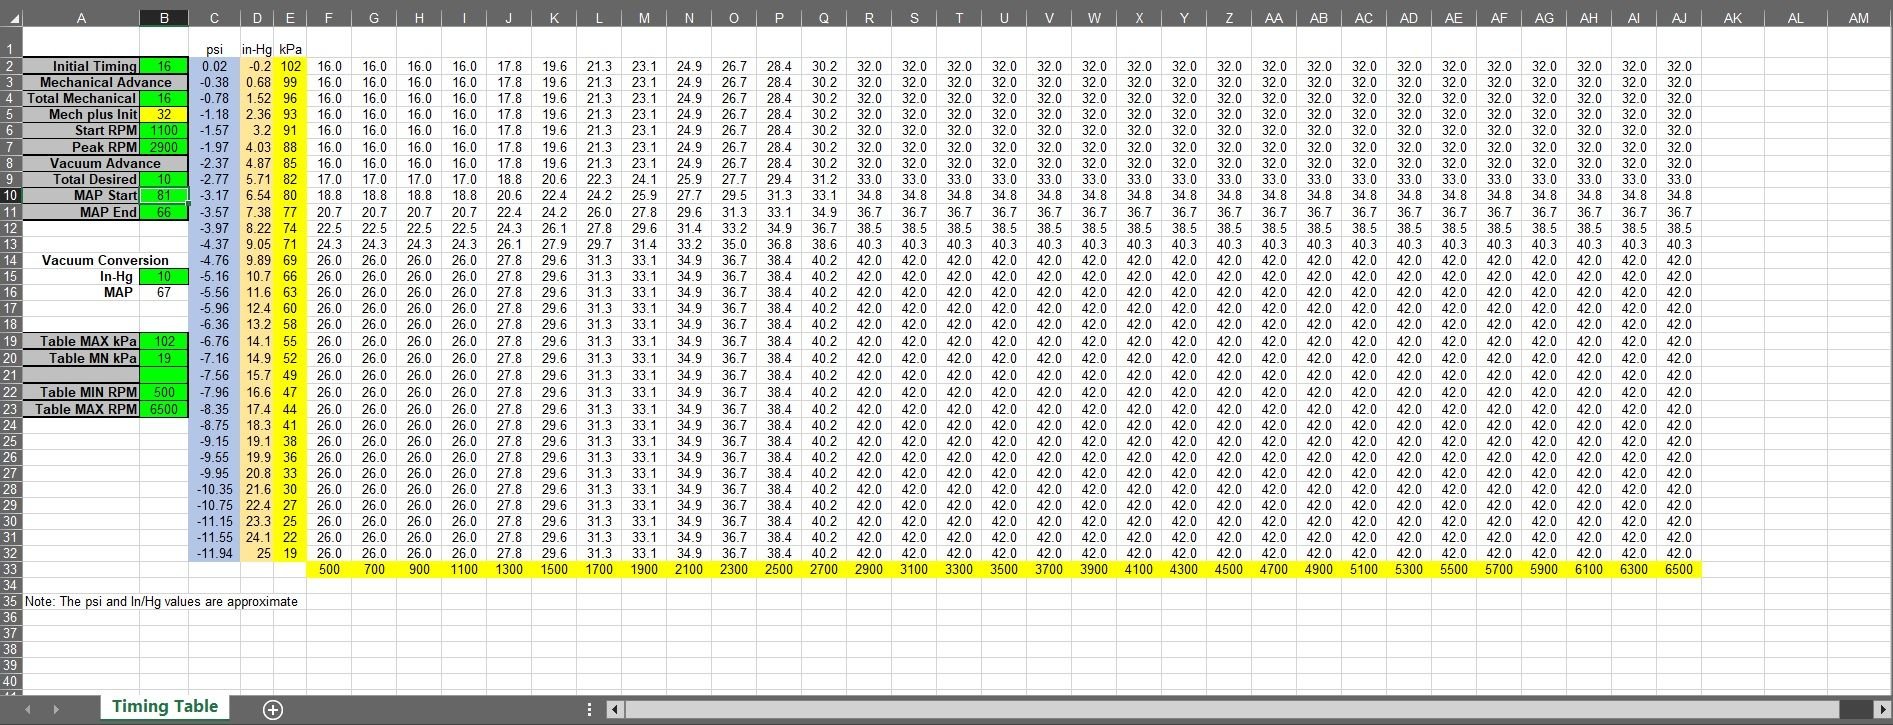Click the Initial Timing value cell
Viewport: 1893px width, 725px height.
tap(164, 66)
